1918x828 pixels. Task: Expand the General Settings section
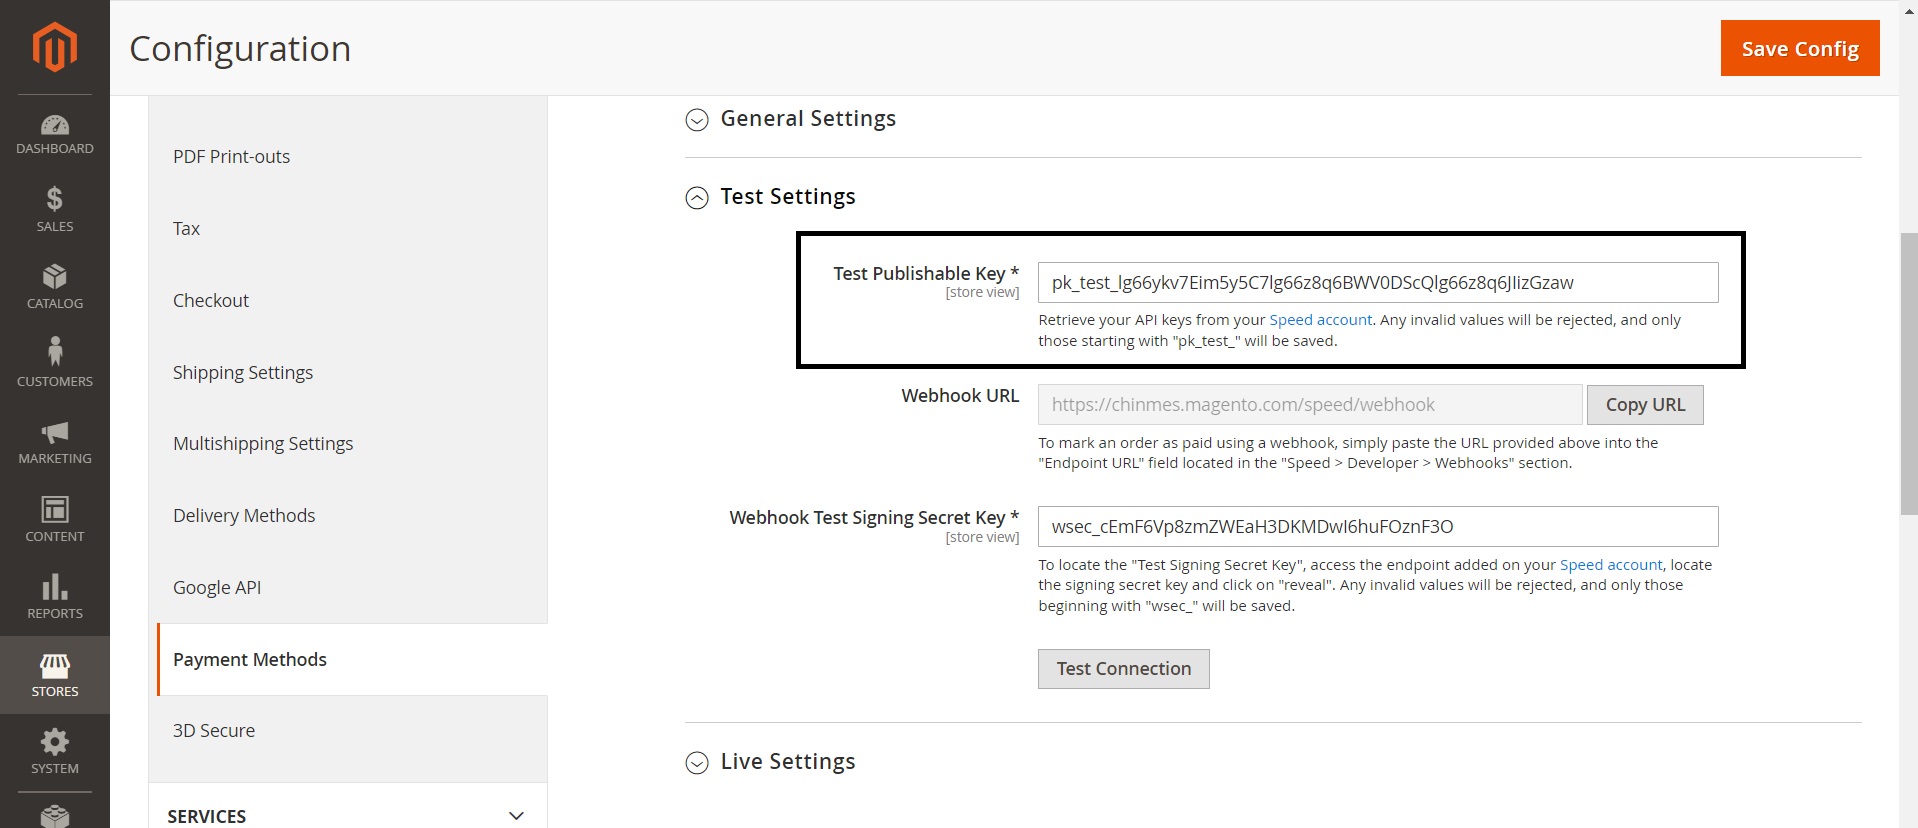click(790, 119)
